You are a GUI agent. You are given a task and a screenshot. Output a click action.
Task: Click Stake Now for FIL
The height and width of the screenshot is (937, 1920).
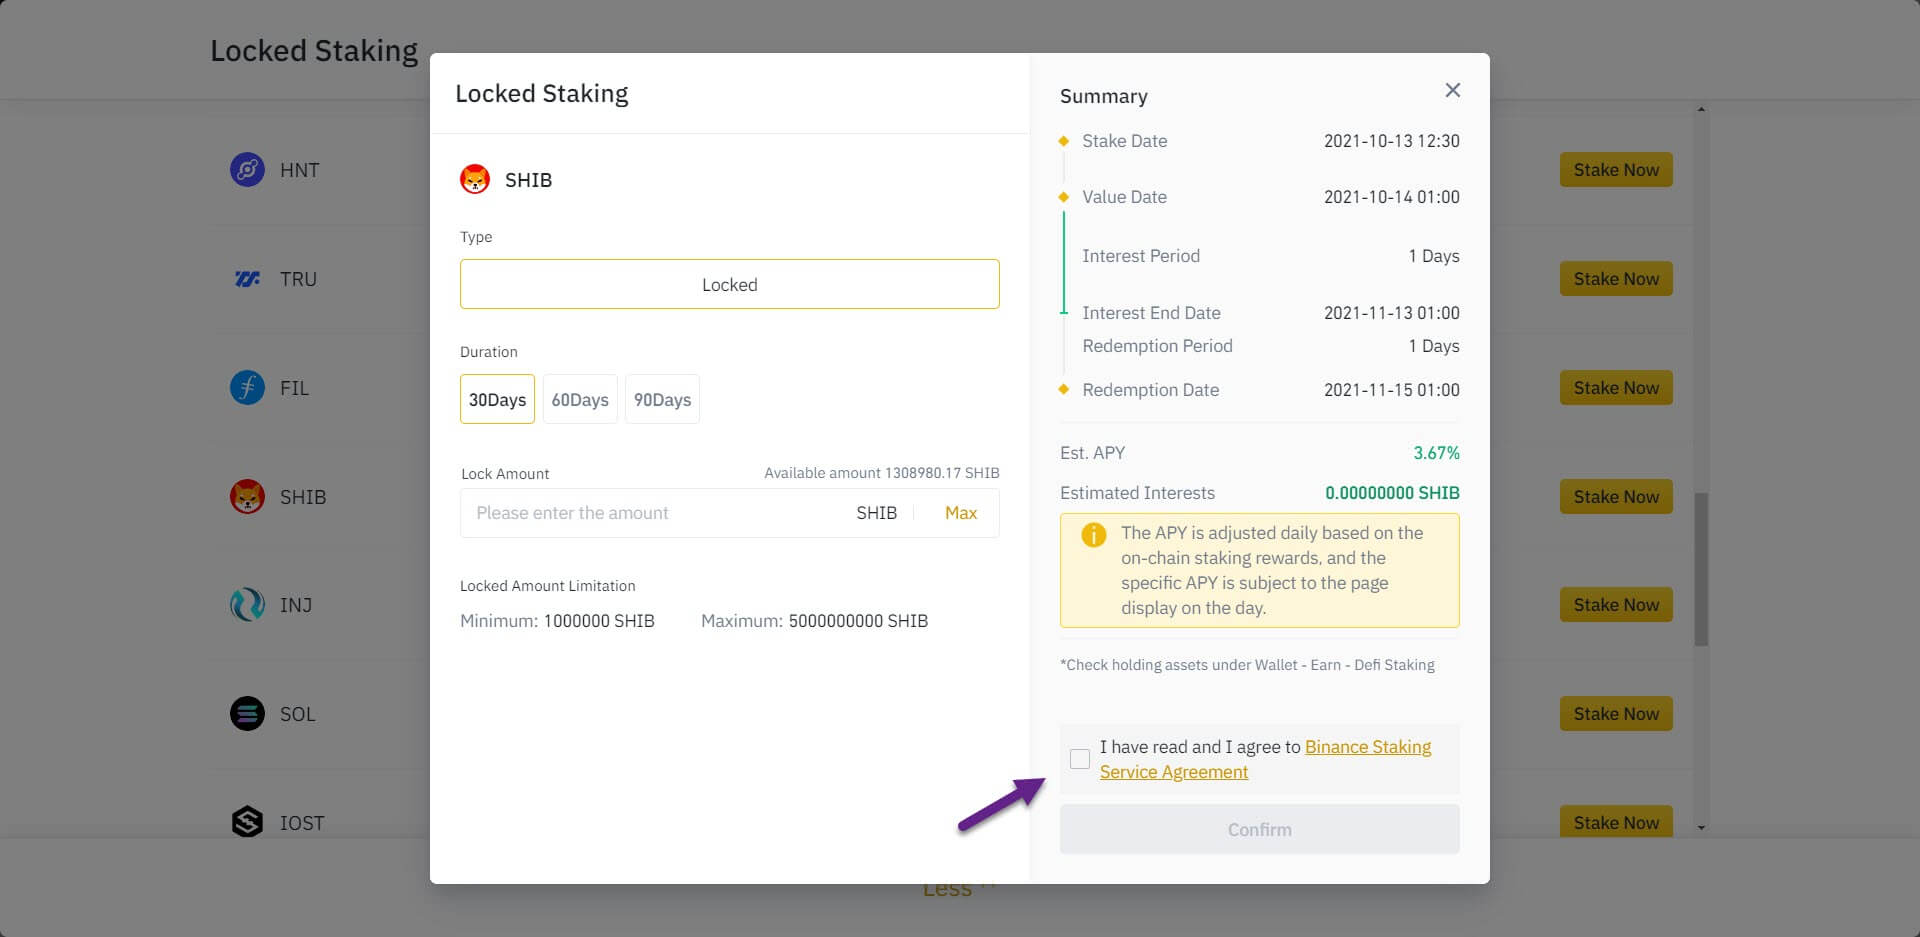click(x=1616, y=388)
